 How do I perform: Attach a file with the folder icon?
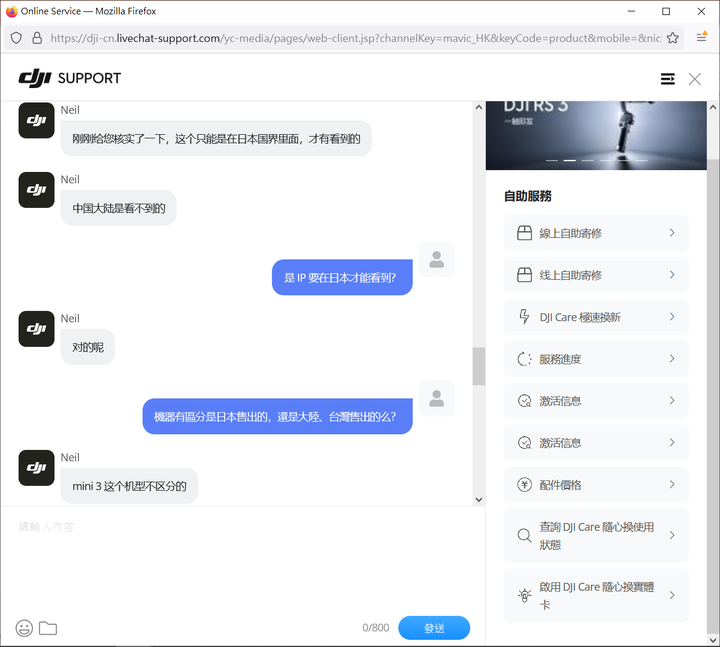click(48, 628)
